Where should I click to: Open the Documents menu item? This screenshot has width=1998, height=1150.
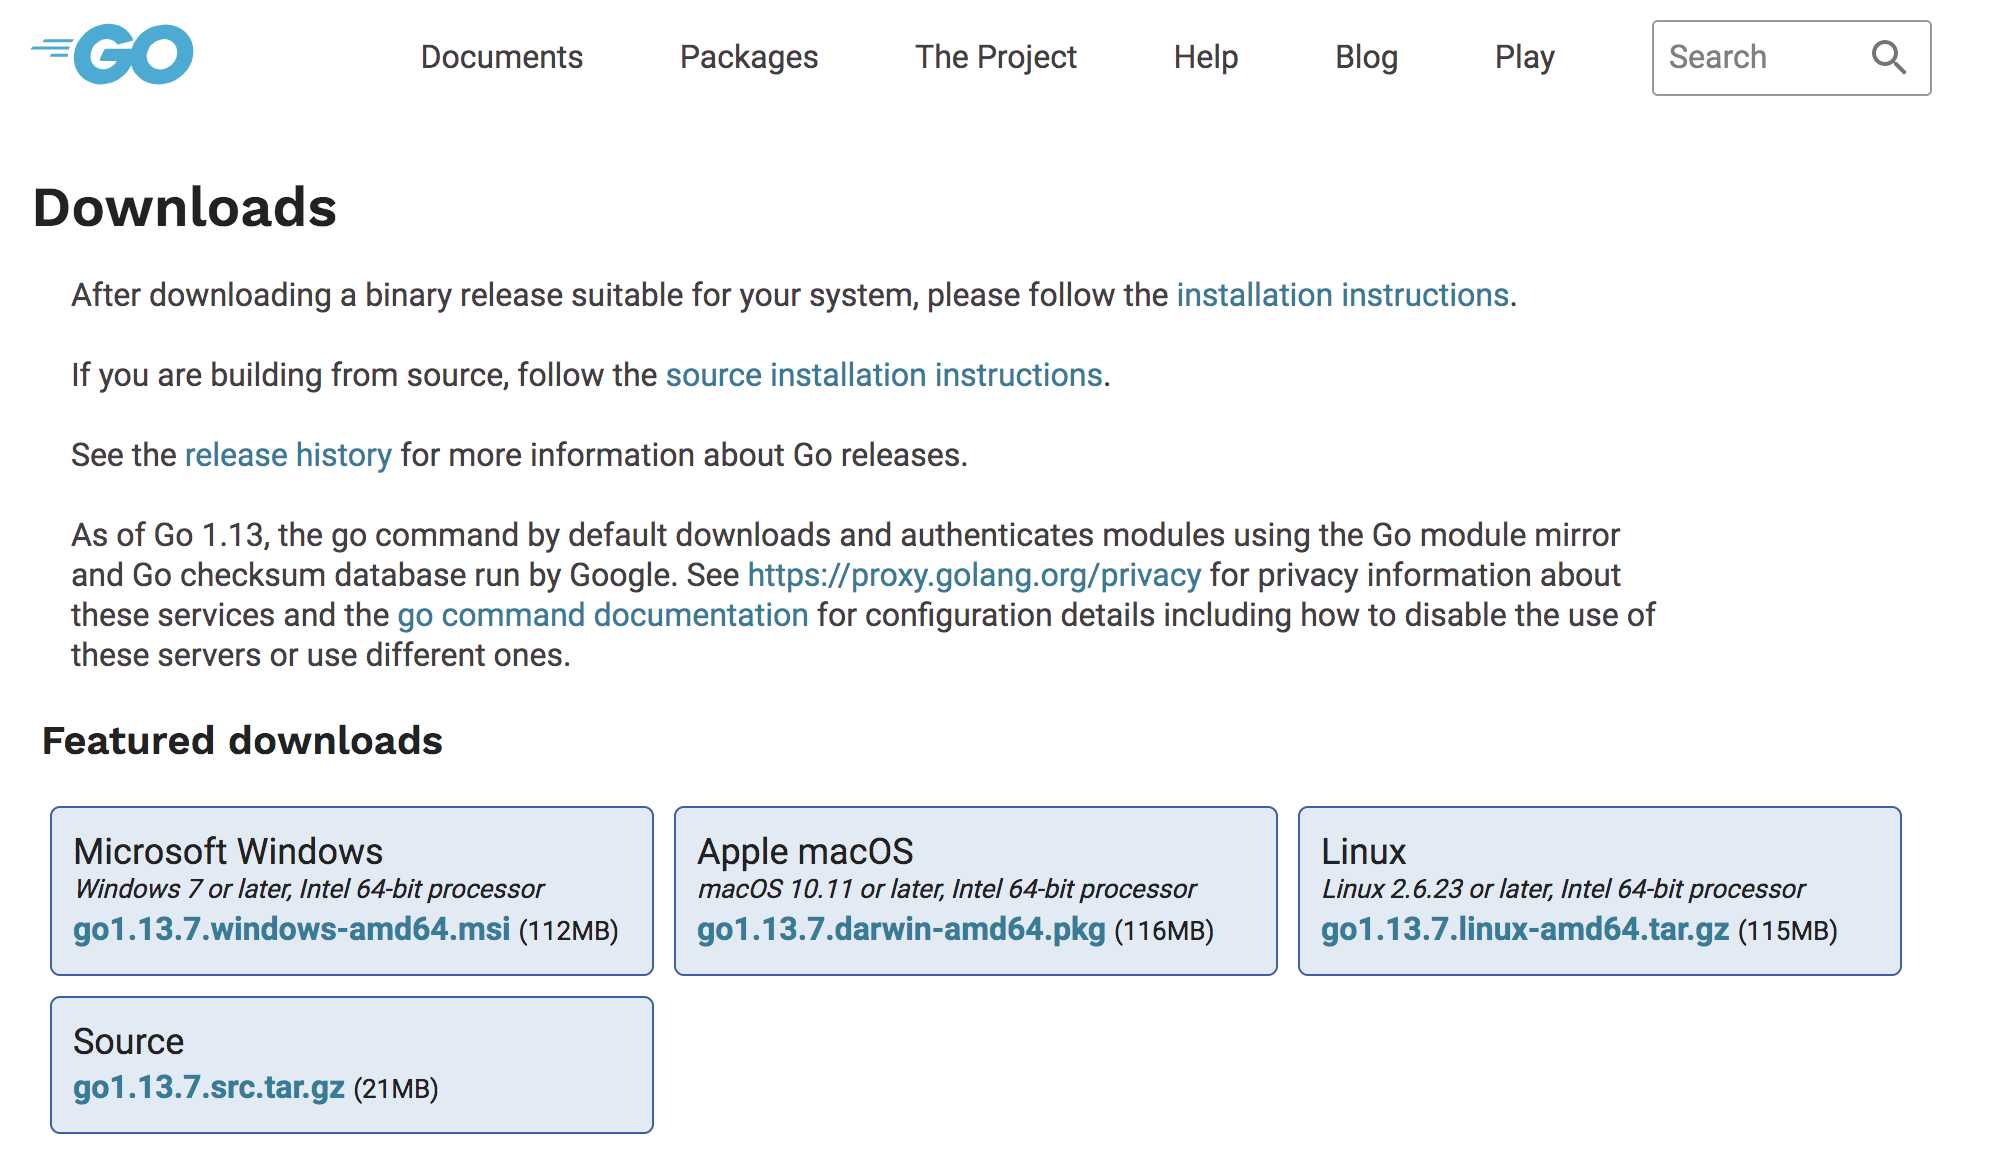501,57
